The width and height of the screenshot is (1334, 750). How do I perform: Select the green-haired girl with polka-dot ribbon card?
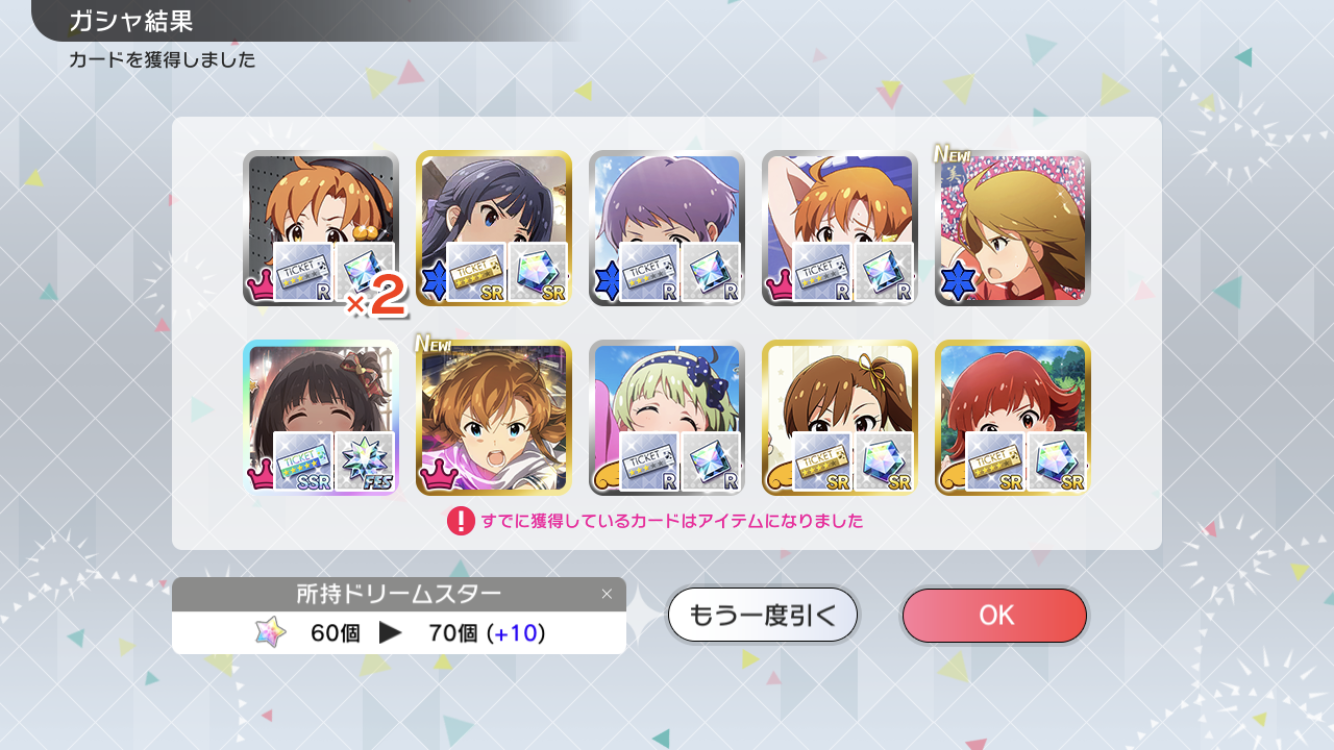coord(667,417)
